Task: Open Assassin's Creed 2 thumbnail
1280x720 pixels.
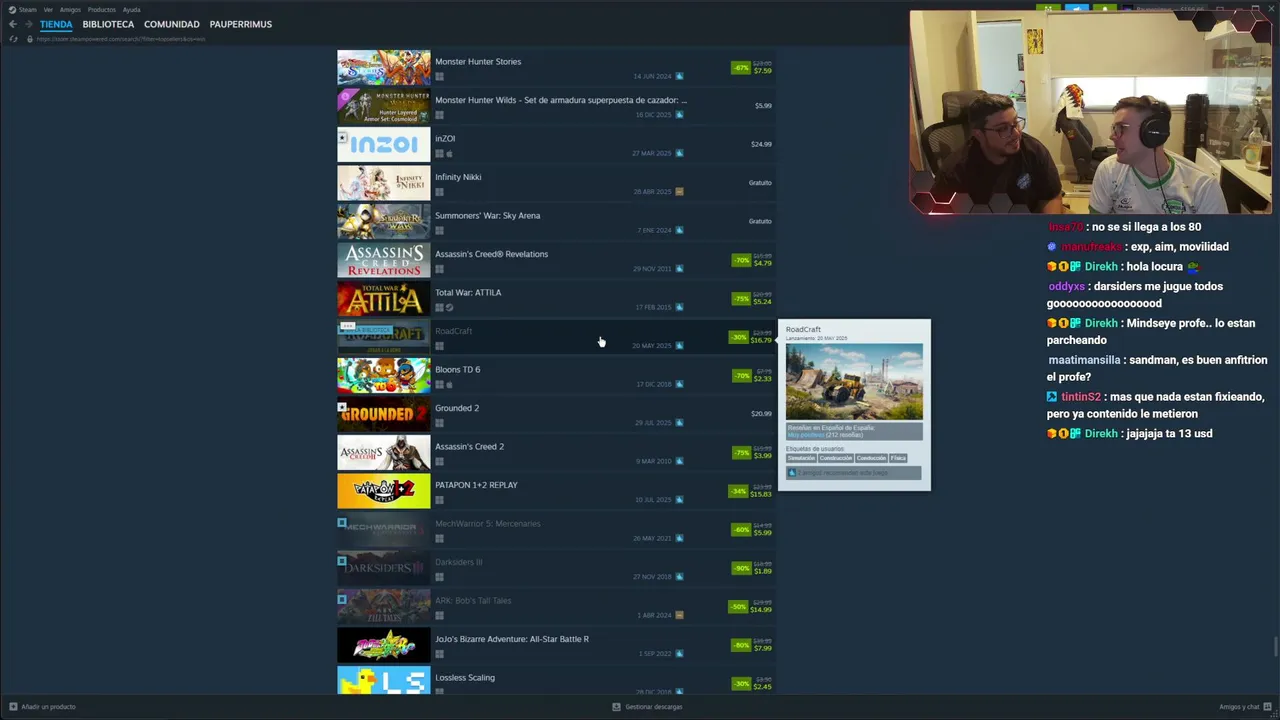Action: (x=384, y=453)
